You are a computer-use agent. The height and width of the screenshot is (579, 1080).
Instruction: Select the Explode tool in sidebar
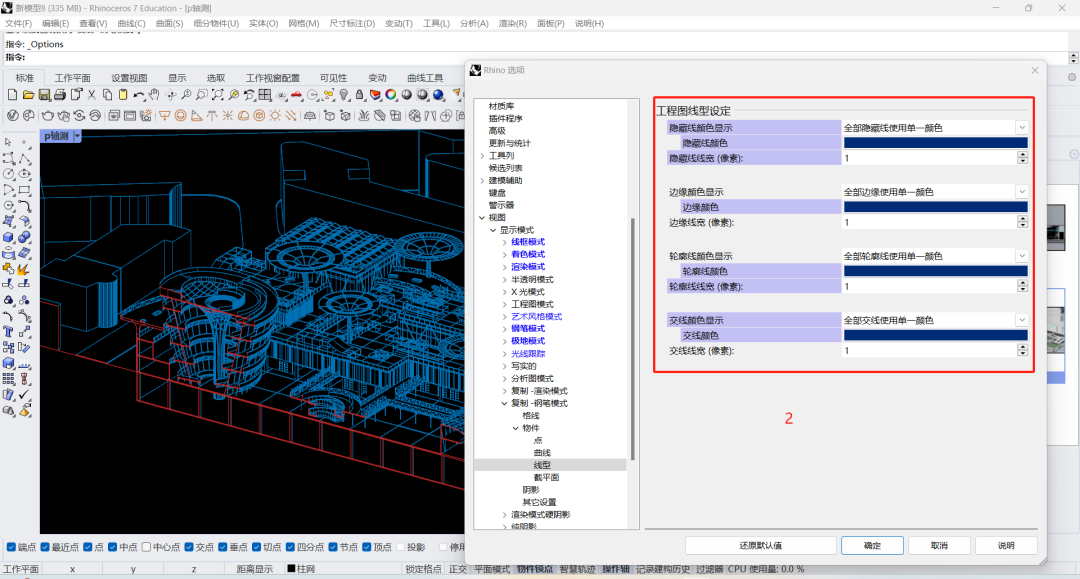(24, 269)
